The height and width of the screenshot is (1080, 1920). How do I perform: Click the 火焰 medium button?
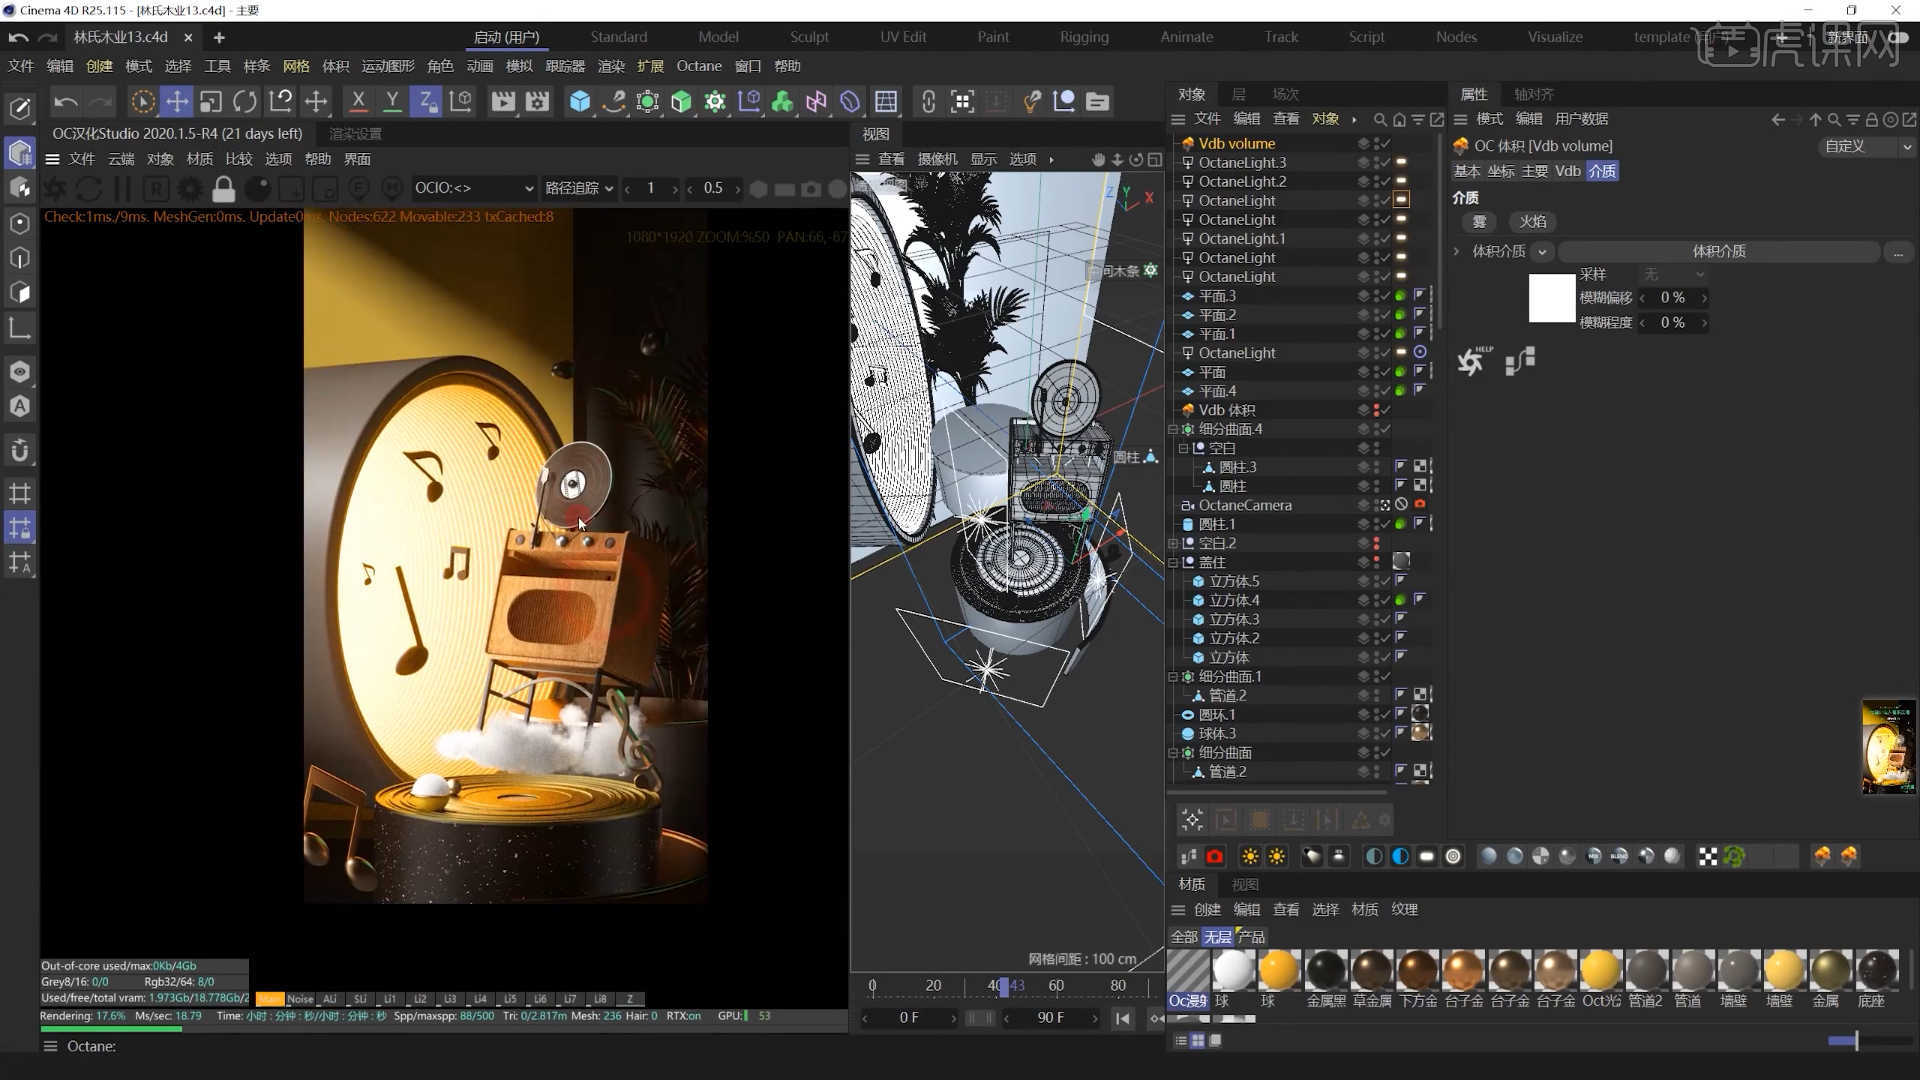[1532, 222]
